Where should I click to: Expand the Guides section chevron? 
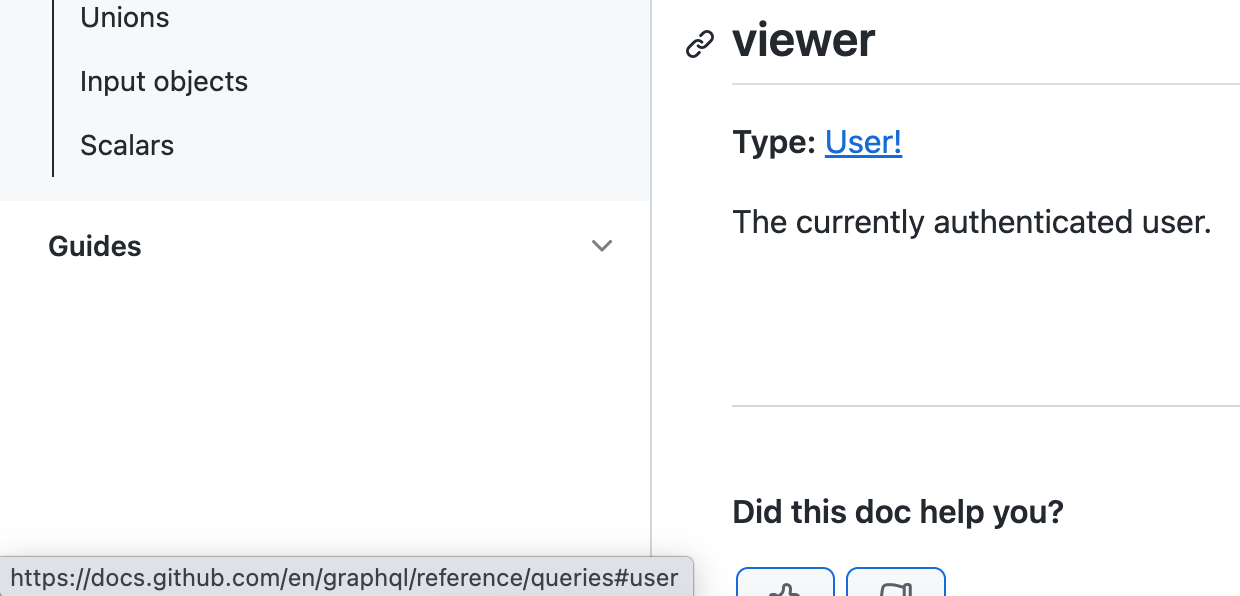pos(601,246)
